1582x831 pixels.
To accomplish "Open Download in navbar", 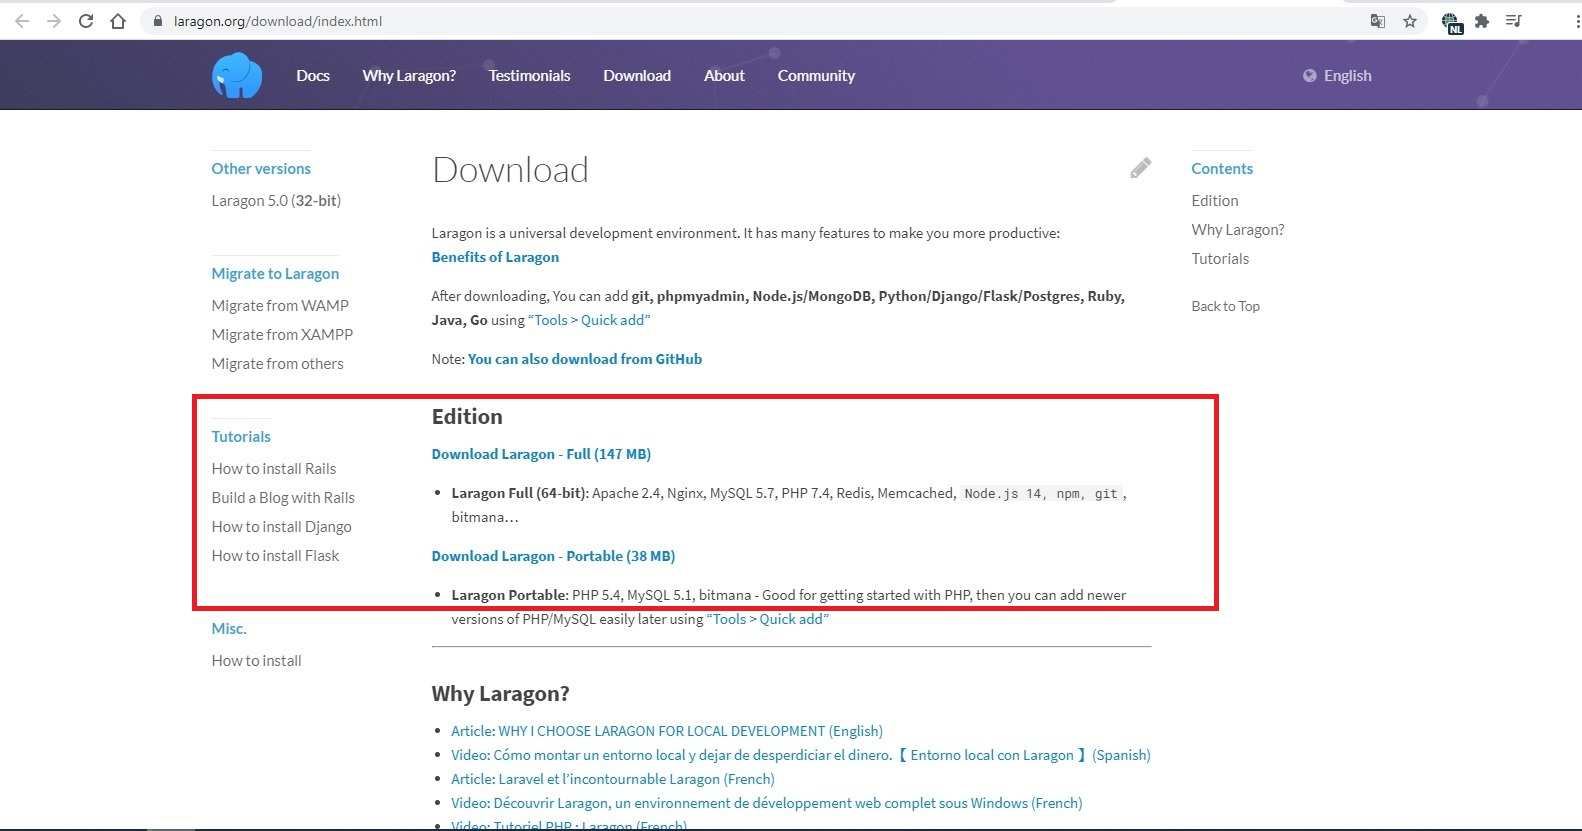I will [x=637, y=76].
